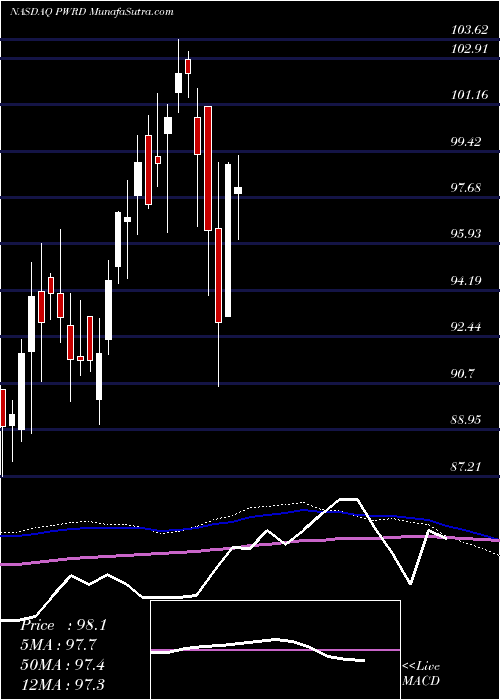500x700 pixels.
Task: Click the NASDAQ PWRD MunafaSutra.com title text
Action: point(92,12)
